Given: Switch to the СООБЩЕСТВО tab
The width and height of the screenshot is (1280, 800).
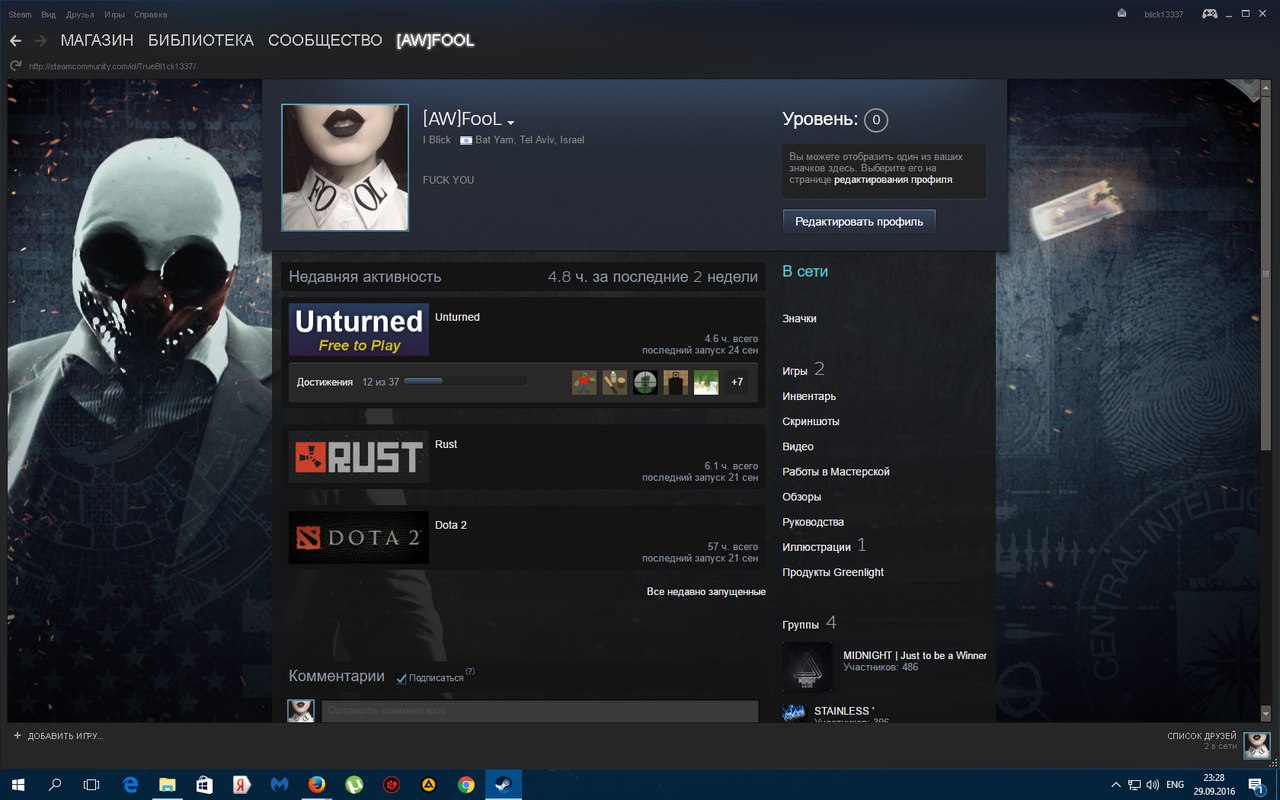Looking at the screenshot, I should coord(325,41).
